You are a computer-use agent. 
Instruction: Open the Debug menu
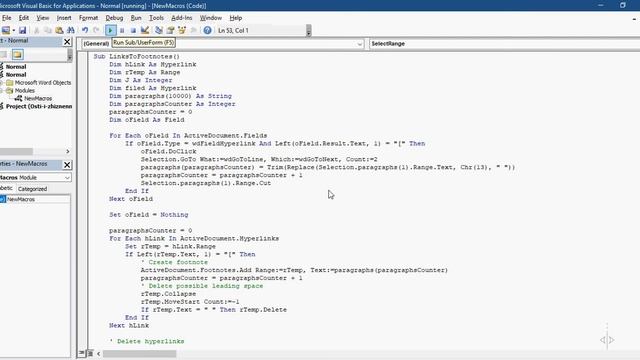[x=114, y=18]
